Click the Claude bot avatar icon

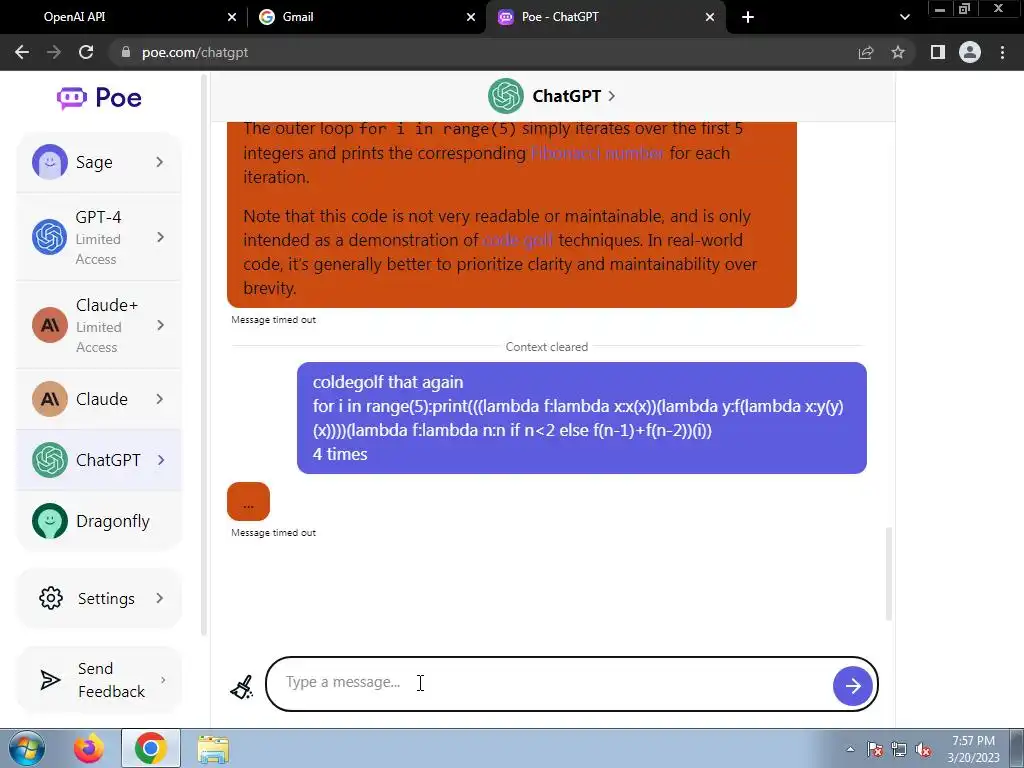click(50, 399)
